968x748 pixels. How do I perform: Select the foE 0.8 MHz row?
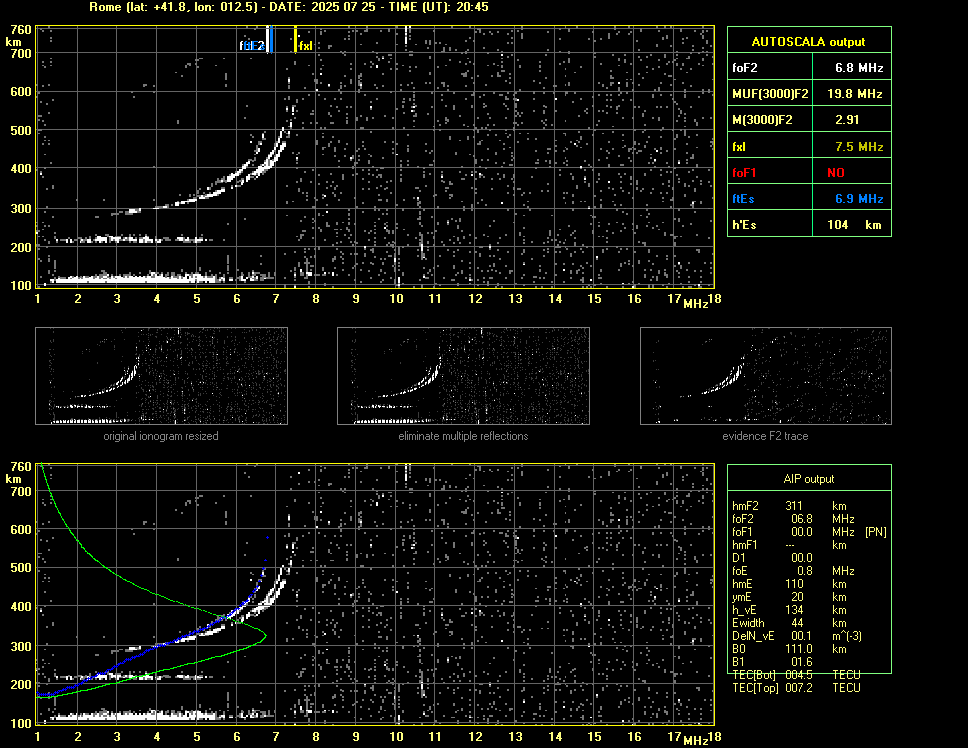(x=793, y=571)
